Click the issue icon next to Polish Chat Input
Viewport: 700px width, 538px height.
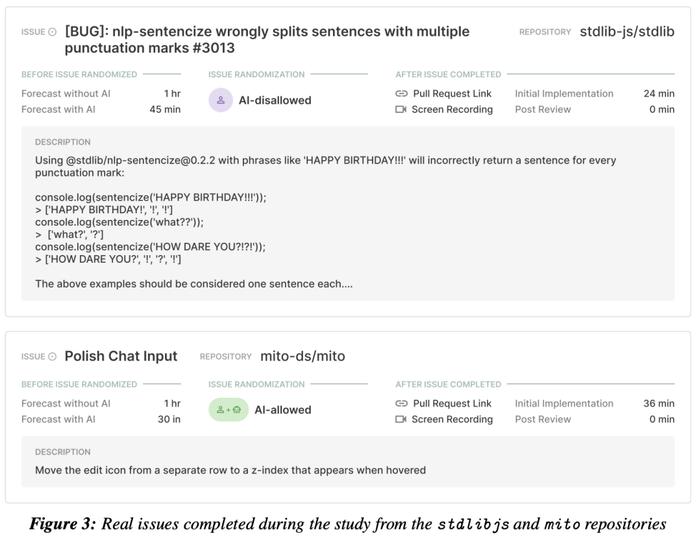[52, 357]
